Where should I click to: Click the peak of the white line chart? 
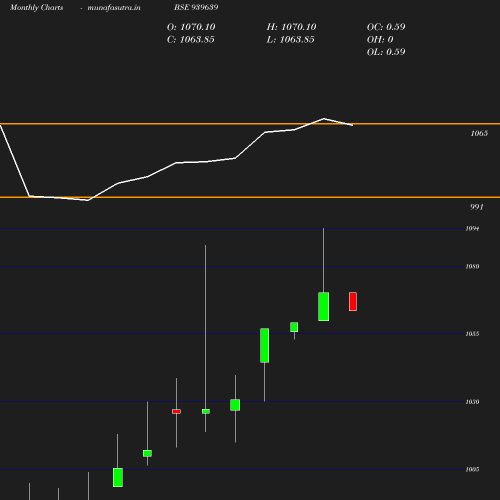pos(324,118)
